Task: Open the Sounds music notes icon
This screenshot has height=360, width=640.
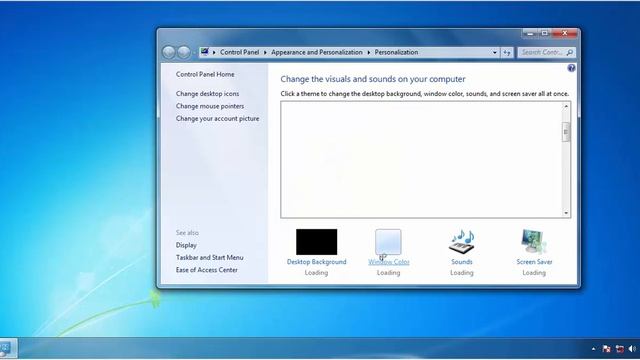Action: pos(462,242)
